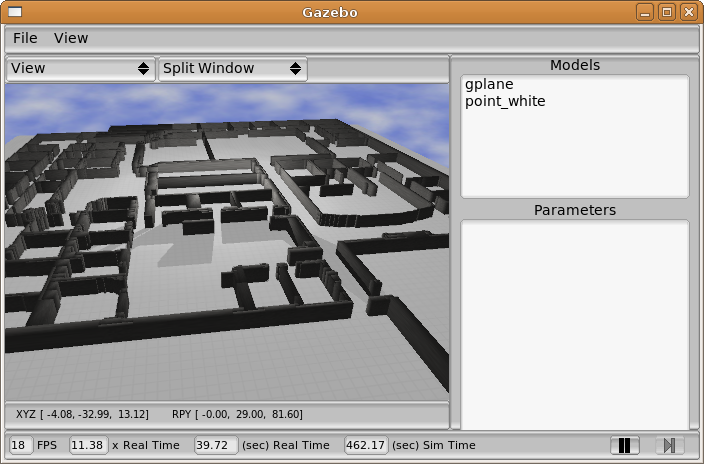Select point_white model in the list
The height and width of the screenshot is (464, 704).
[505, 101]
